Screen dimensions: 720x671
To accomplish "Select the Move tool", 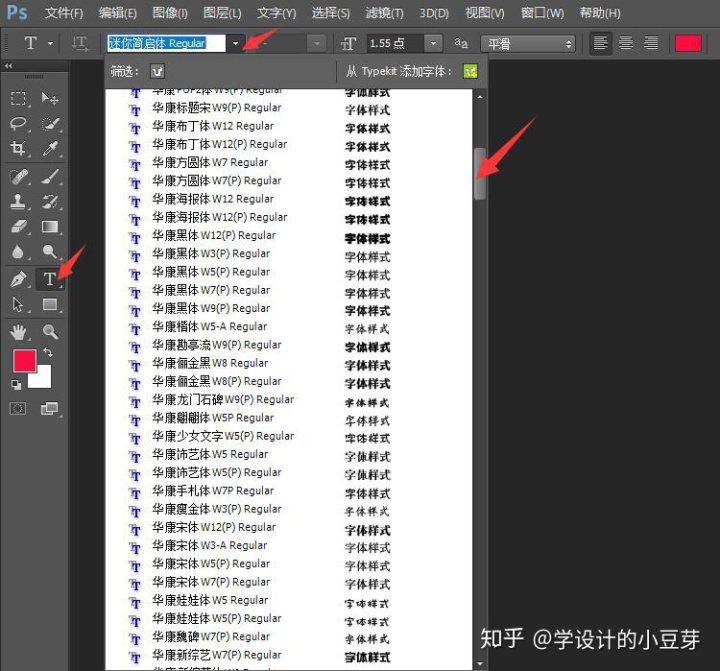I will point(50,99).
